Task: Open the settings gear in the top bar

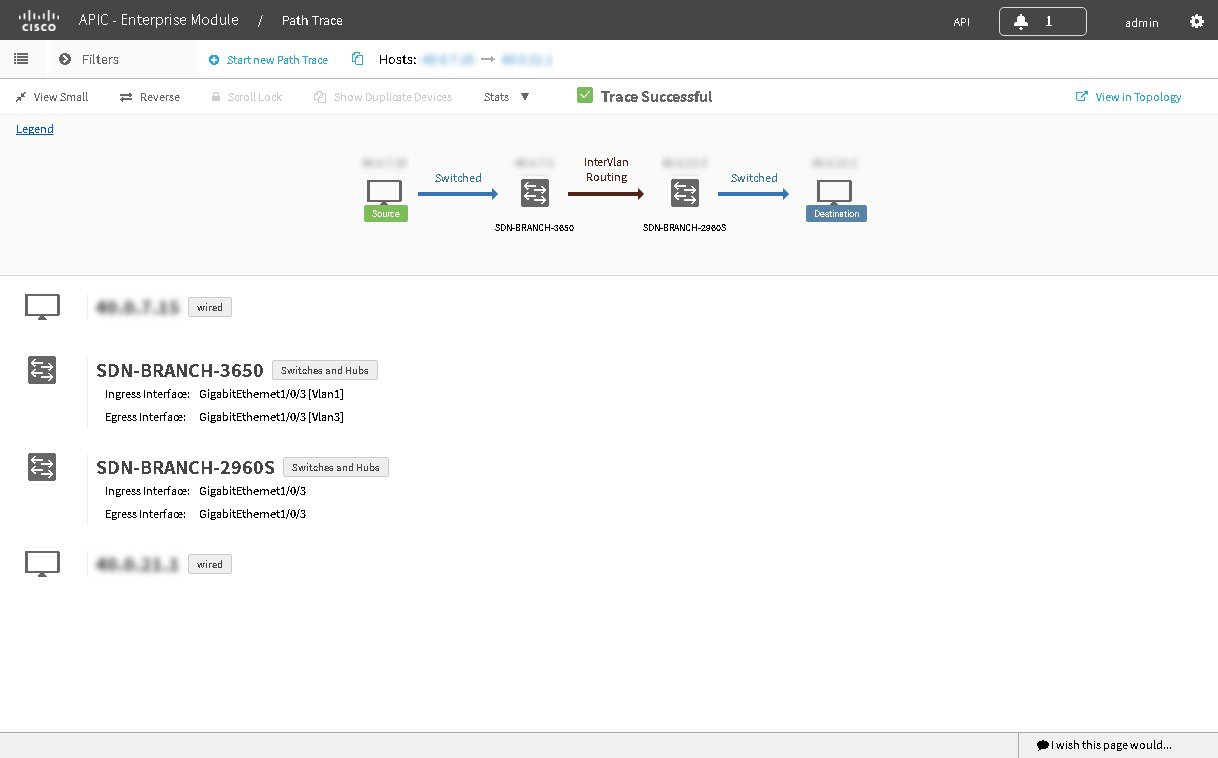Action: pyautogui.click(x=1196, y=20)
